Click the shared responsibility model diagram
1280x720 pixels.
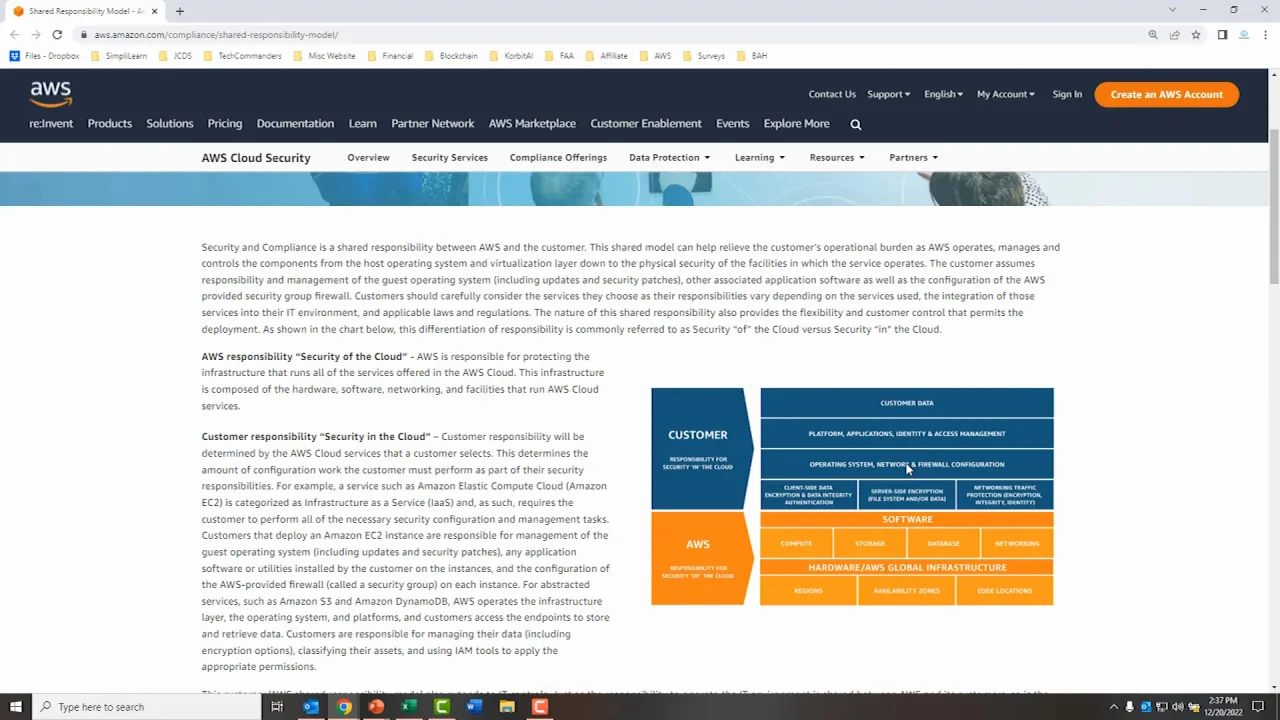(x=852, y=496)
